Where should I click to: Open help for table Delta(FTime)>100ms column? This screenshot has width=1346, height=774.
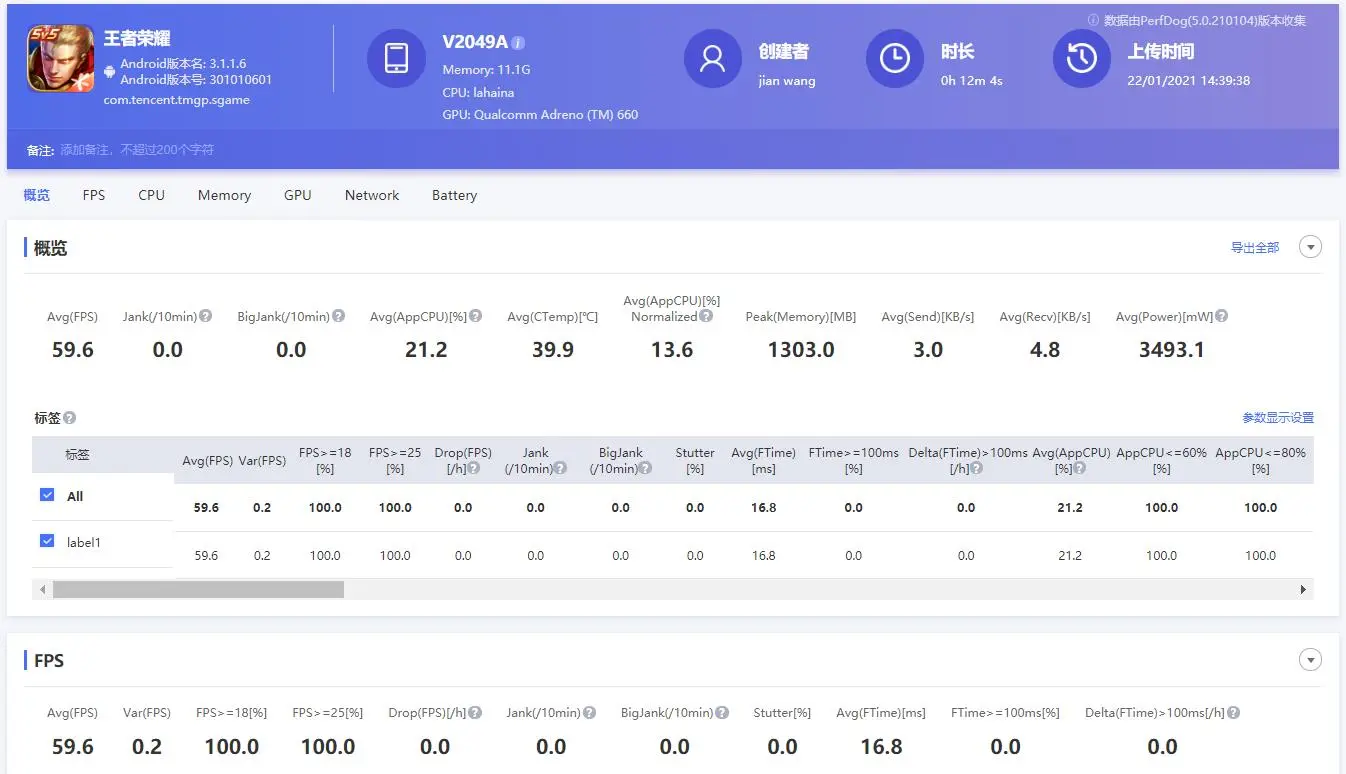(x=977, y=468)
